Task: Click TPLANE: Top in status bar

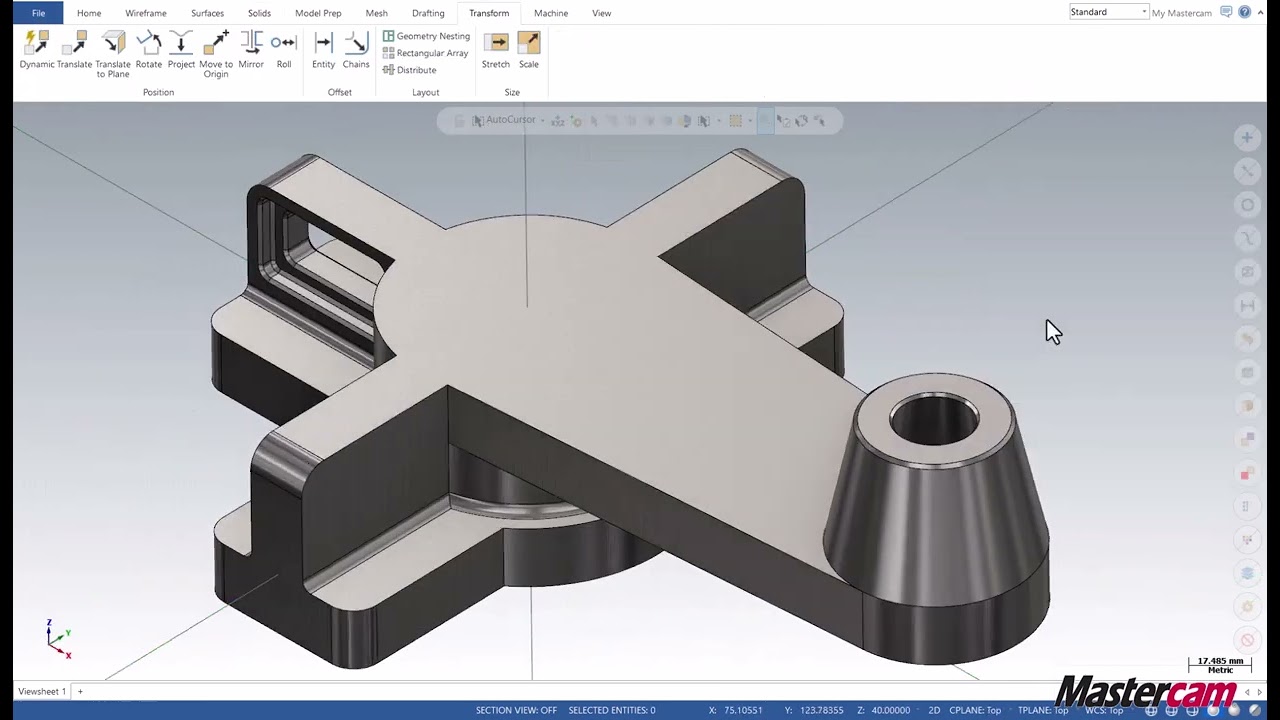Action: click(1043, 710)
